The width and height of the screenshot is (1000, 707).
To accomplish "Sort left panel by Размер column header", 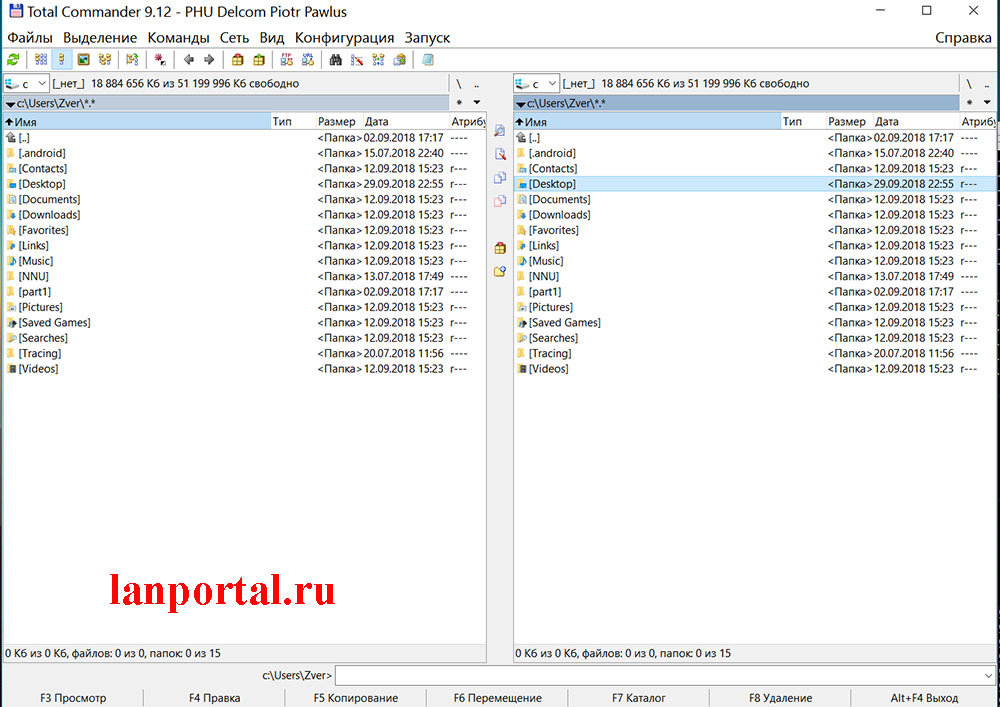I will point(339,121).
